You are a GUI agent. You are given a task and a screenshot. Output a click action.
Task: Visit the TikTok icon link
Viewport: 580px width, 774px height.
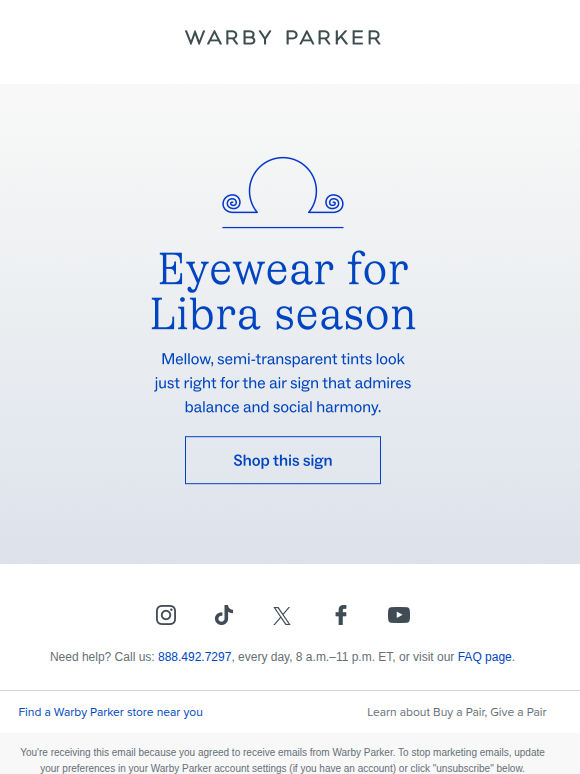[x=224, y=615]
